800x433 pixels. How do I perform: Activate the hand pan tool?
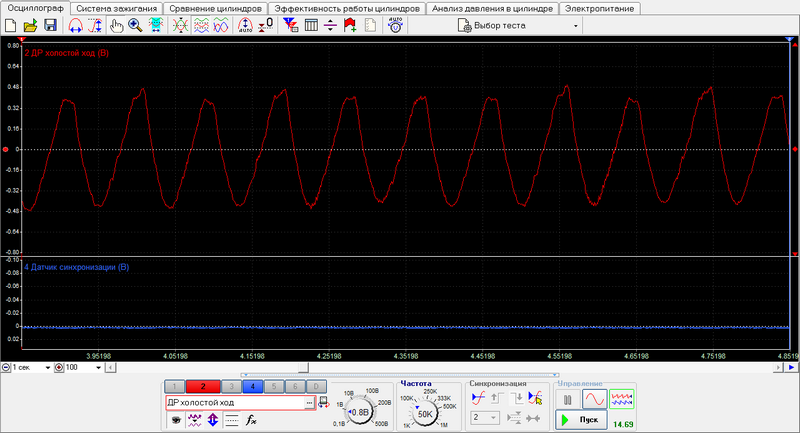pos(117,25)
